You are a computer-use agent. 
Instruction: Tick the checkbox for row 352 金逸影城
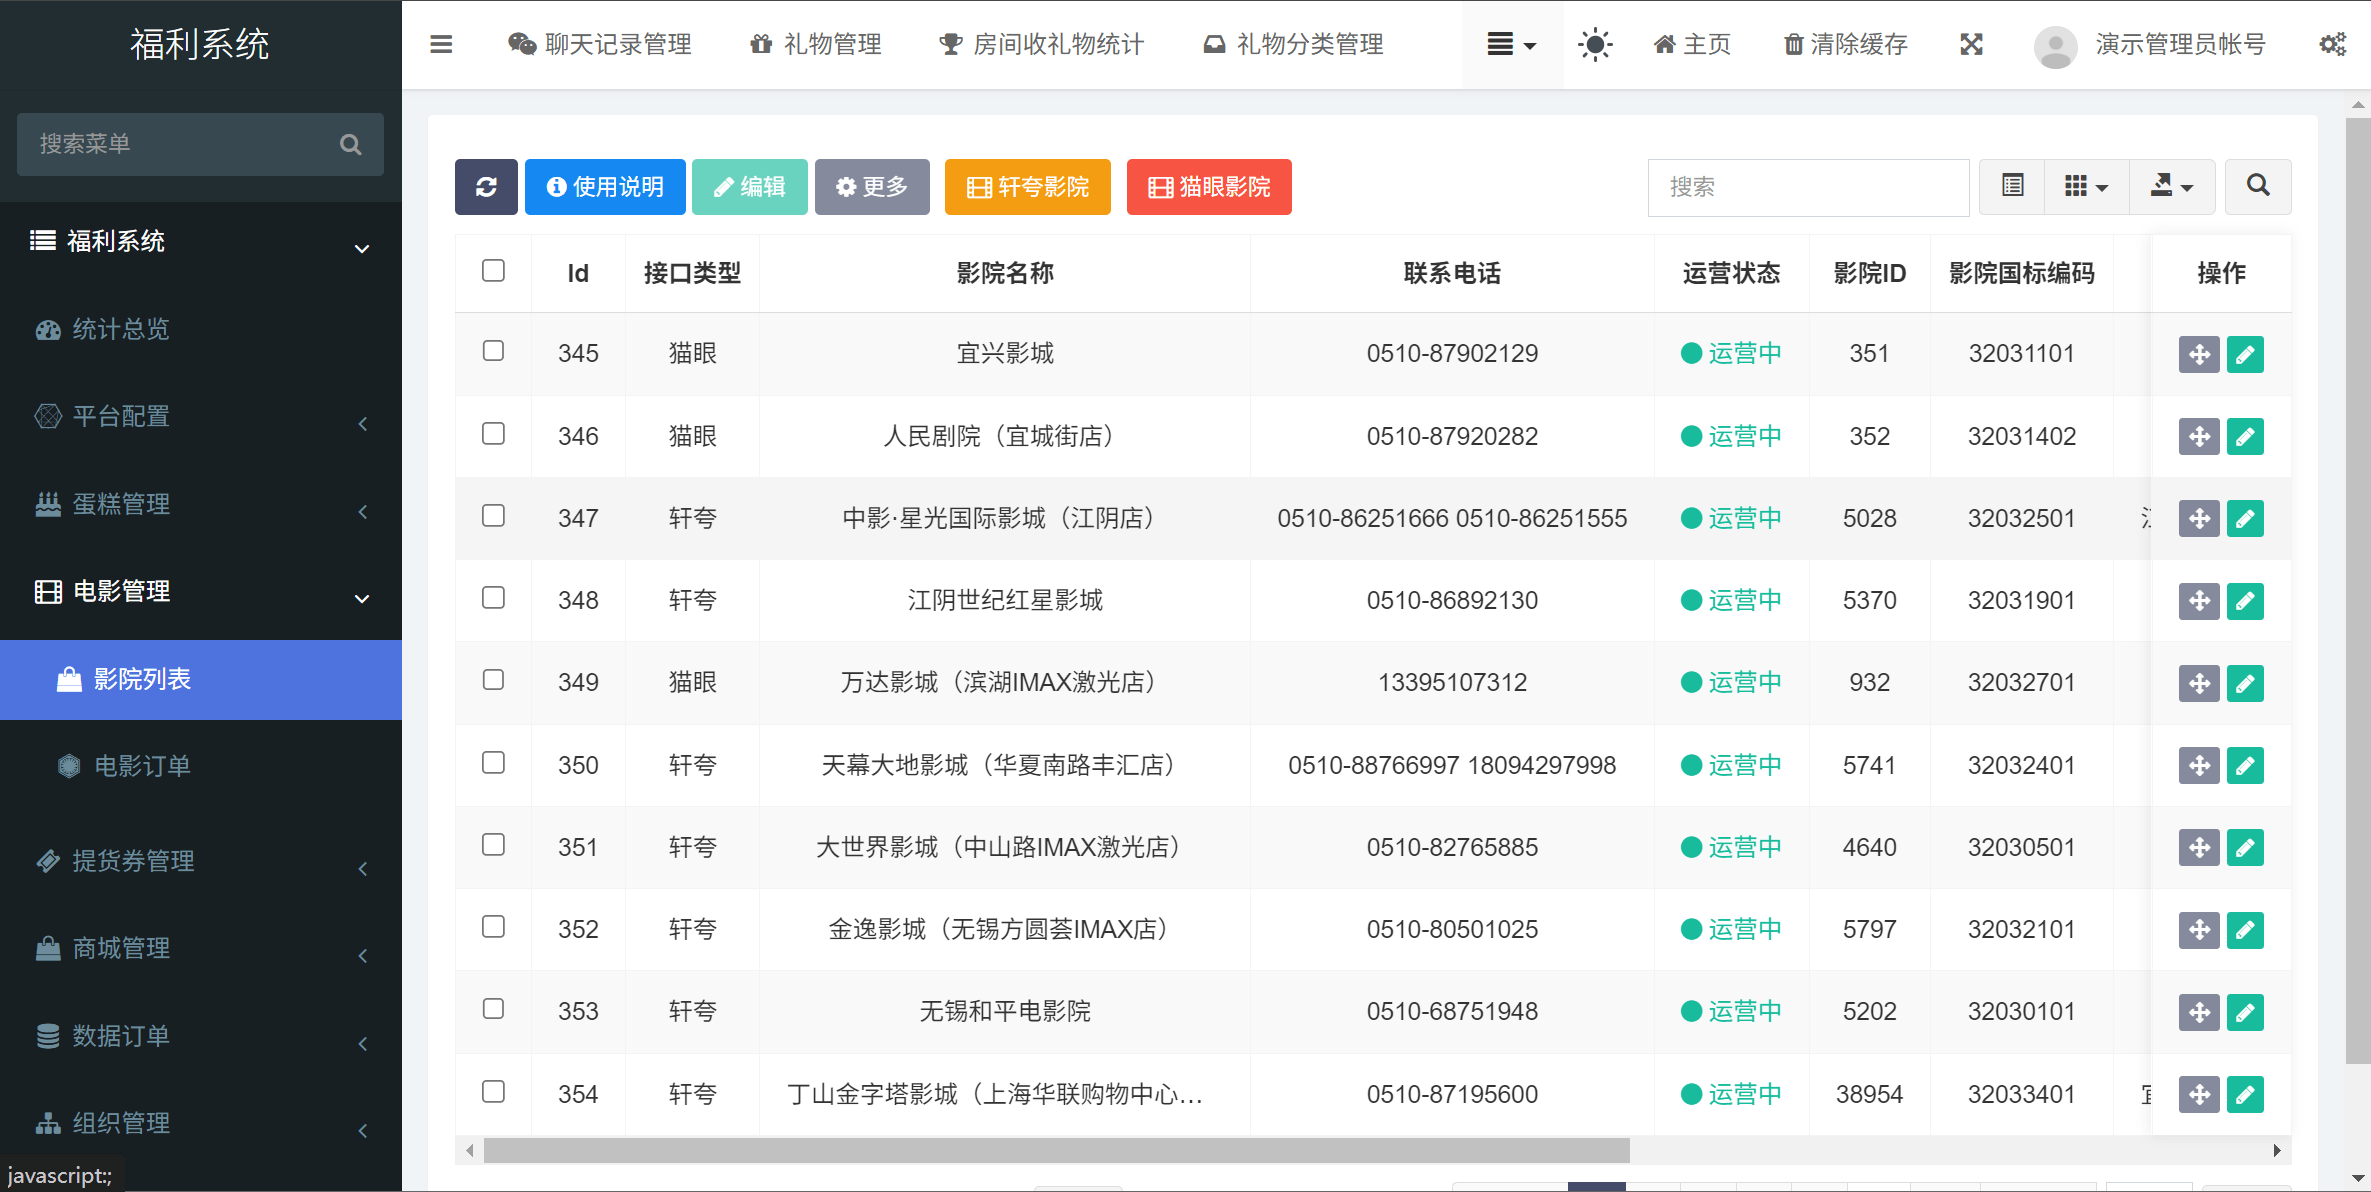tap(493, 927)
